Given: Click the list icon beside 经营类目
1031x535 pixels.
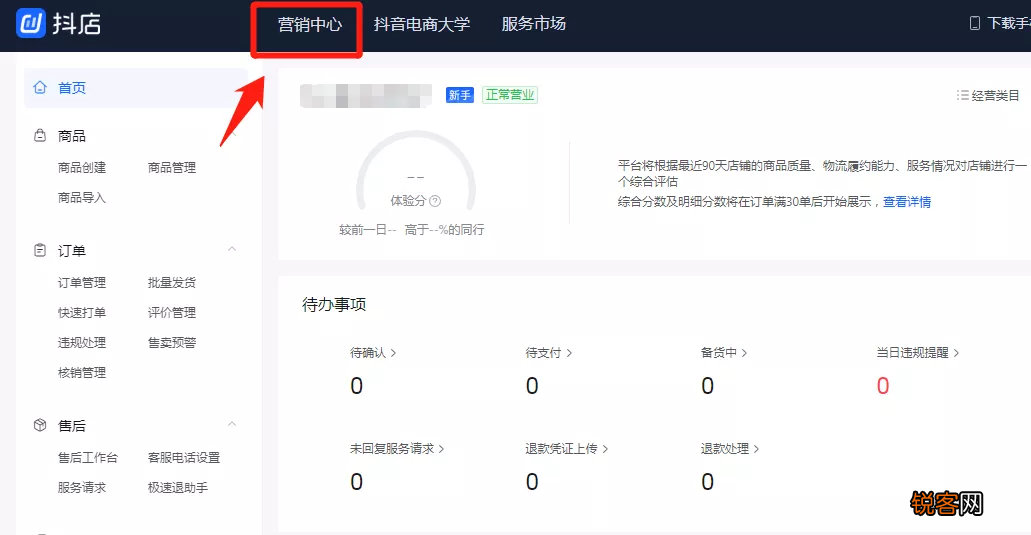Looking at the screenshot, I should tap(963, 95).
